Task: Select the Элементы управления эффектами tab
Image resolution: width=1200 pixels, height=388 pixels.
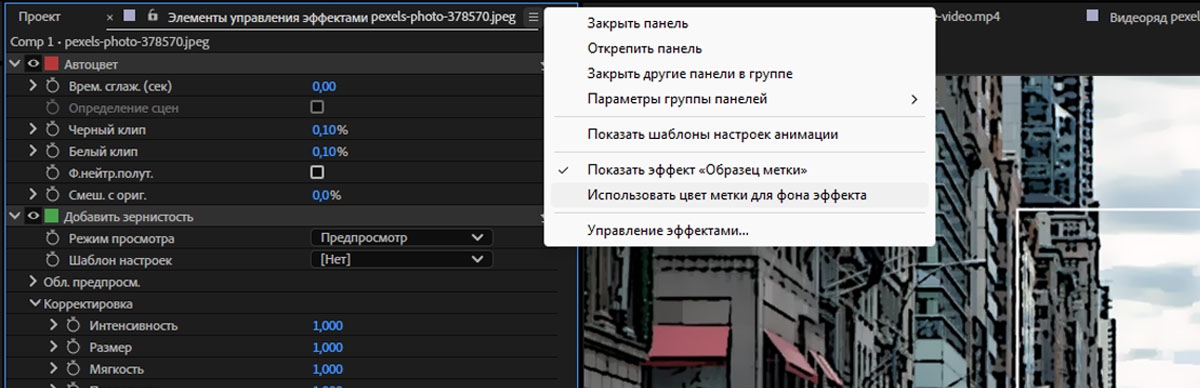Action: tap(342, 18)
